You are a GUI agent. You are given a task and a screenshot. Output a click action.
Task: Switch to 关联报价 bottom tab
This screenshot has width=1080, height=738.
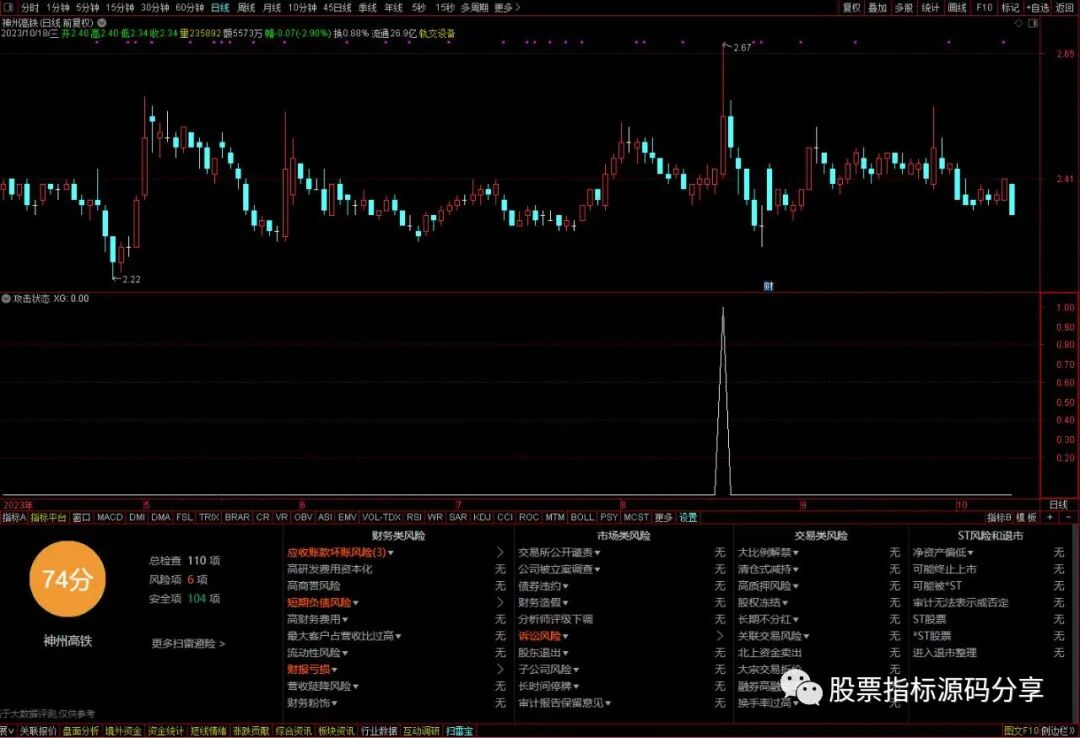pos(38,731)
